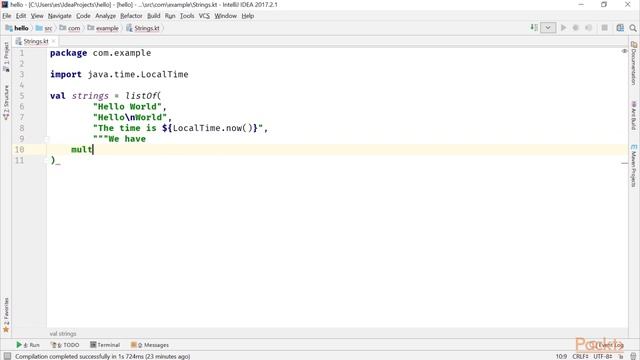Click Run with Coverage icon

point(588,28)
